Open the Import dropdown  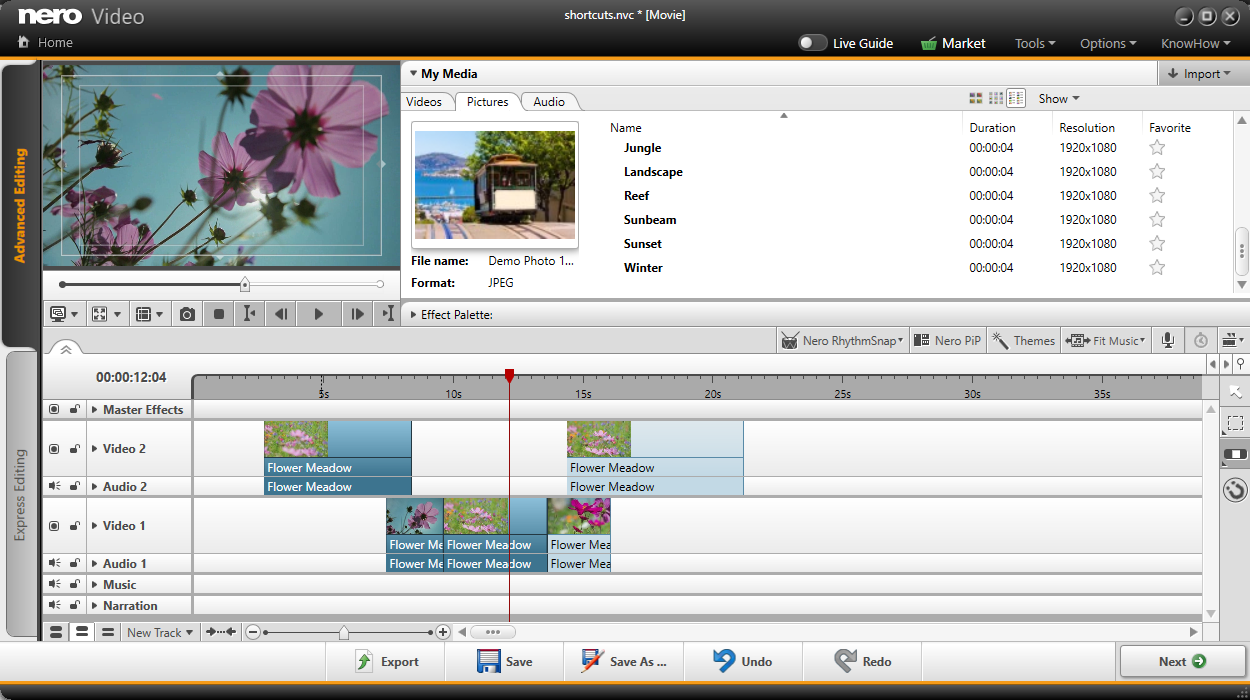pyautogui.click(x=1200, y=74)
